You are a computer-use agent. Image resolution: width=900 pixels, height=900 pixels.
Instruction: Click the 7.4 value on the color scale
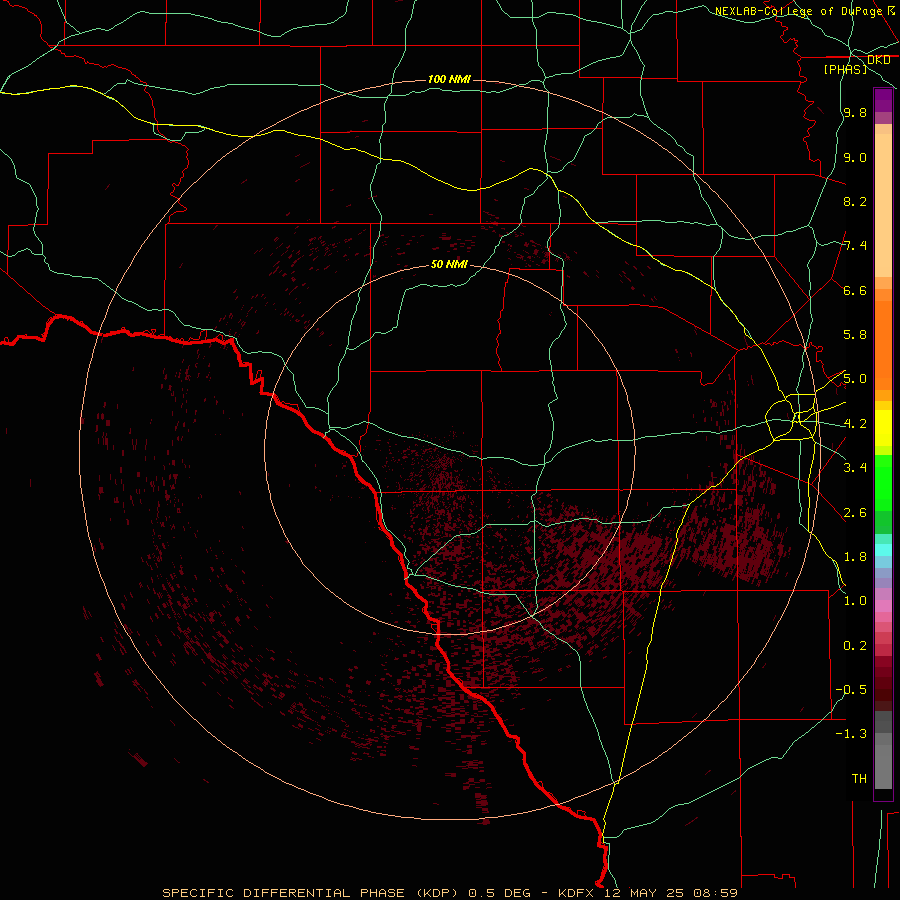tap(855, 246)
